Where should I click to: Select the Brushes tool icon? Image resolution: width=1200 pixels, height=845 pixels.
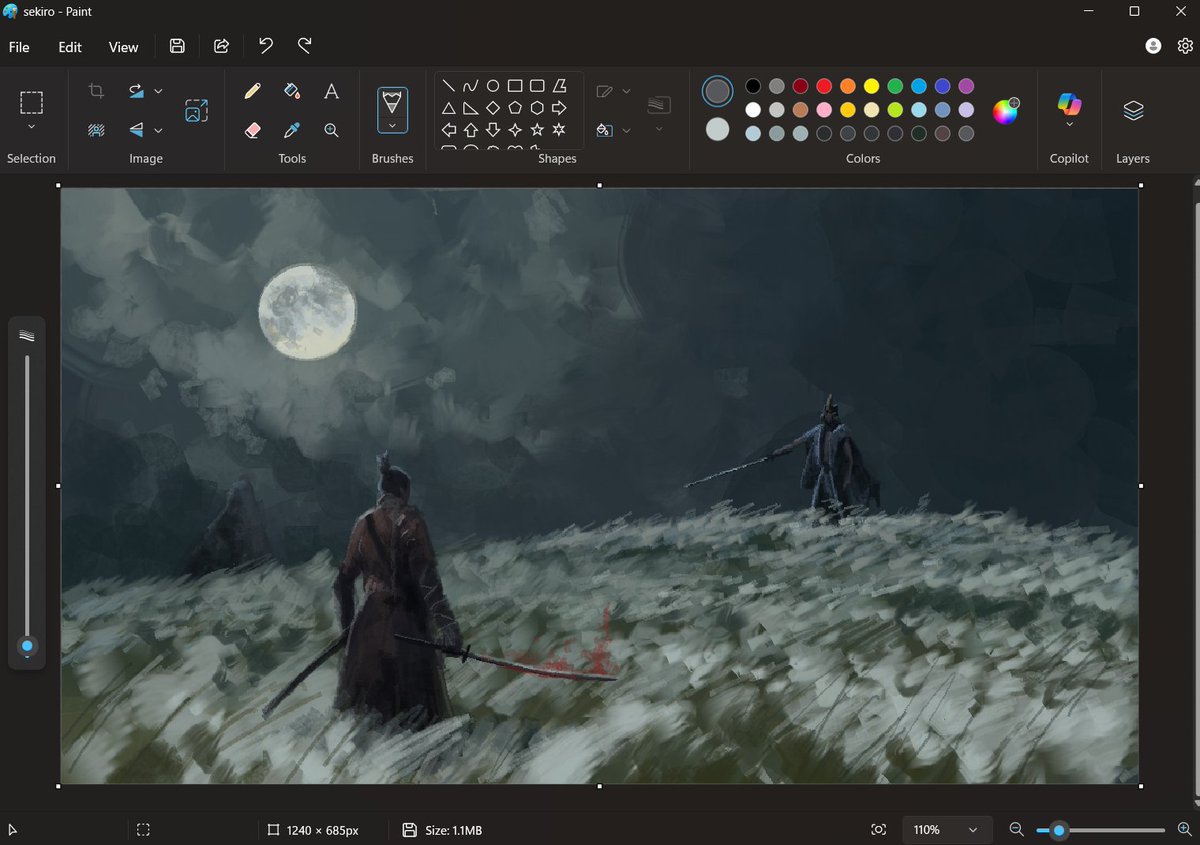pos(392,102)
